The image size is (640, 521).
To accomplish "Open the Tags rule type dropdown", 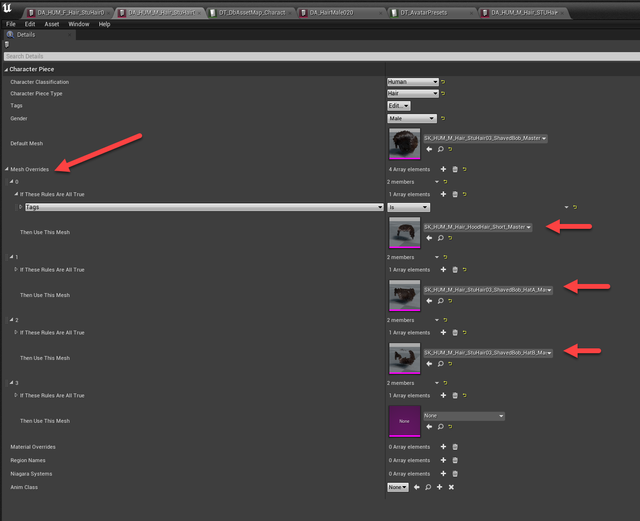I will click(x=204, y=207).
